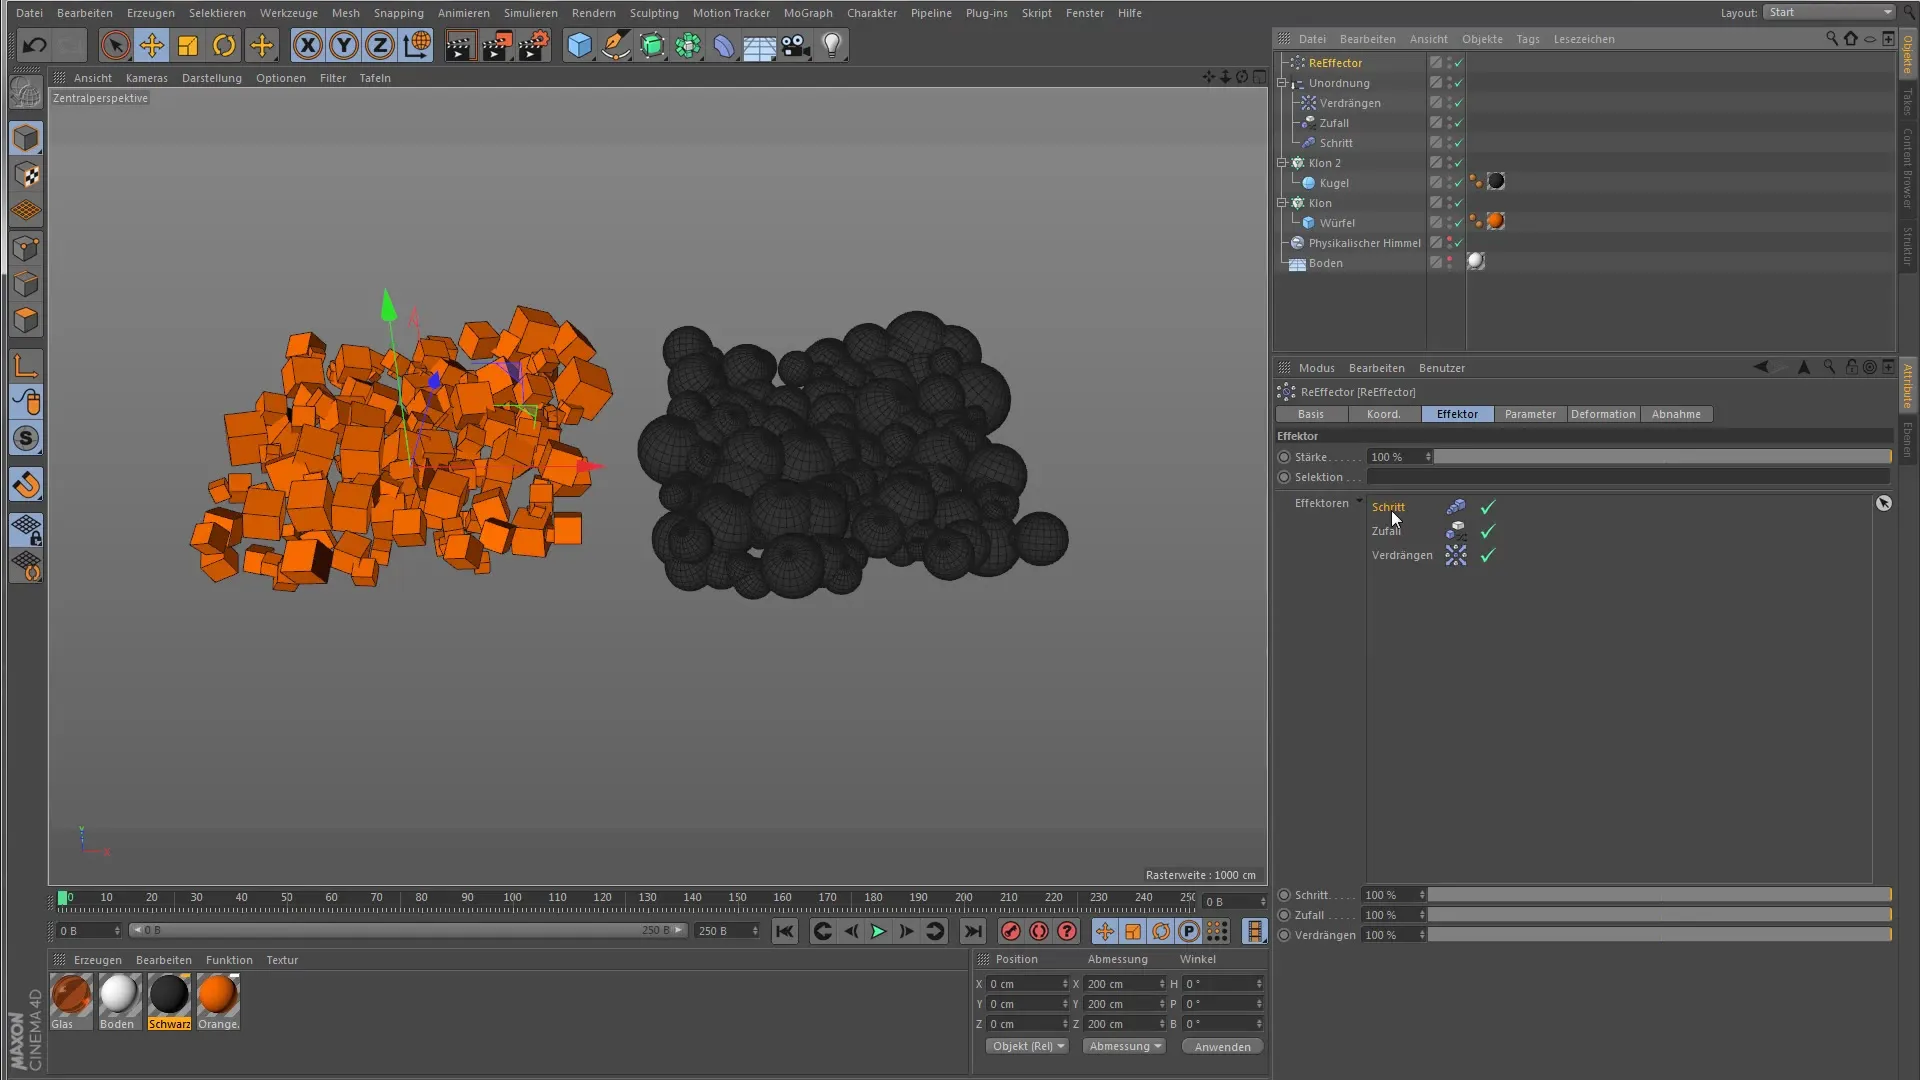Go to start of timeline

pyautogui.click(x=785, y=931)
